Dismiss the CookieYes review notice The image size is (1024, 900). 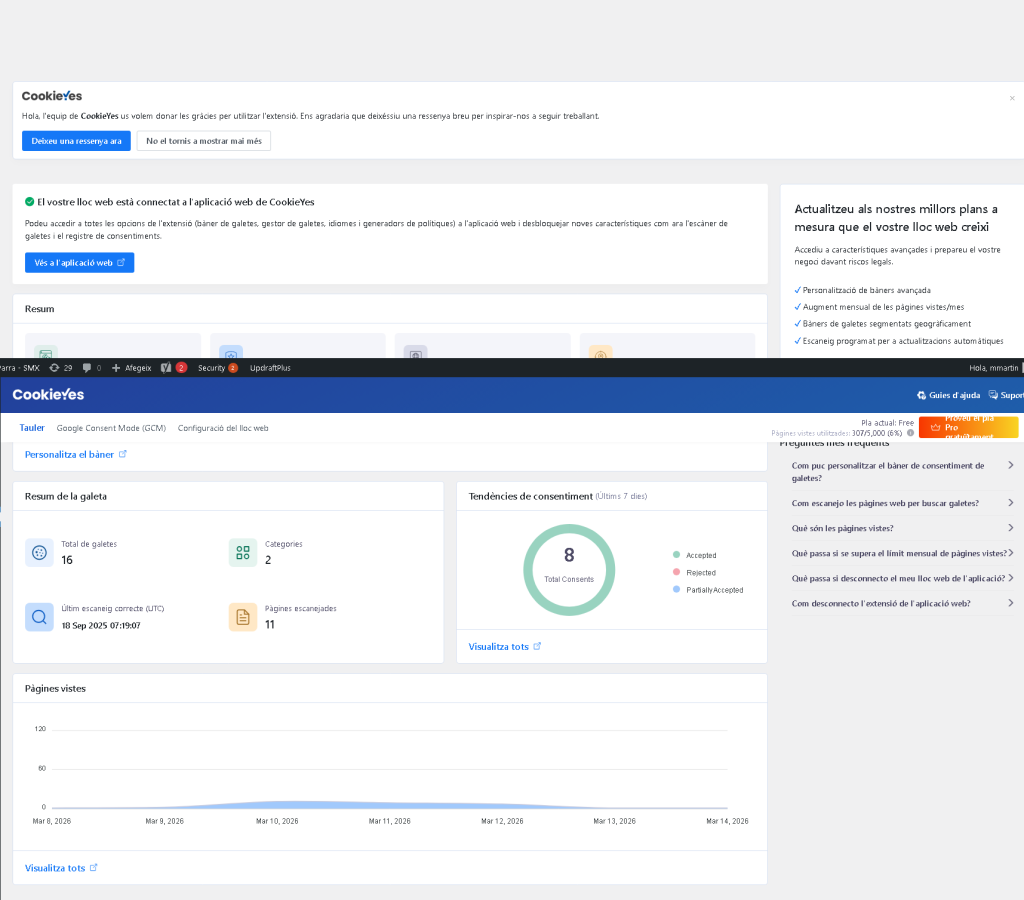point(1011,98)
